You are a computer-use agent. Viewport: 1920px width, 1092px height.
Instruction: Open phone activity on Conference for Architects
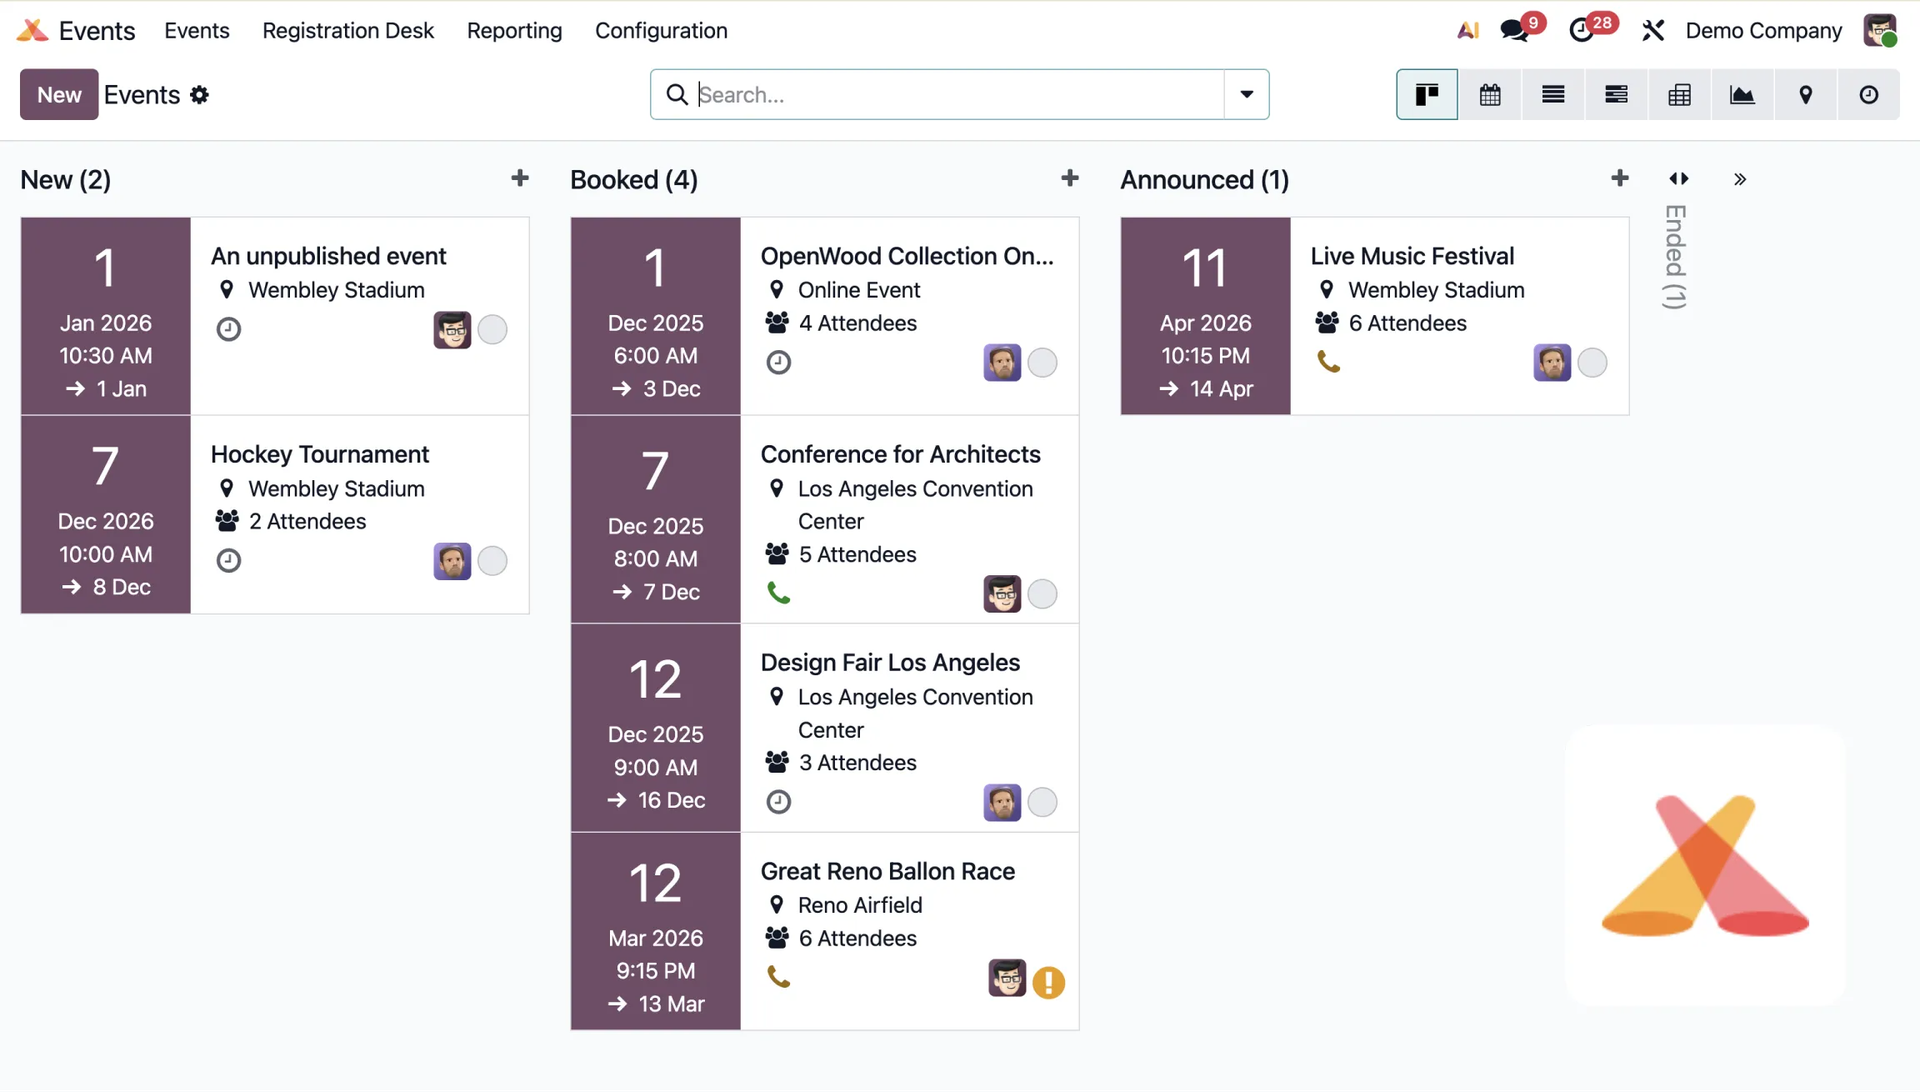[779, 594]
